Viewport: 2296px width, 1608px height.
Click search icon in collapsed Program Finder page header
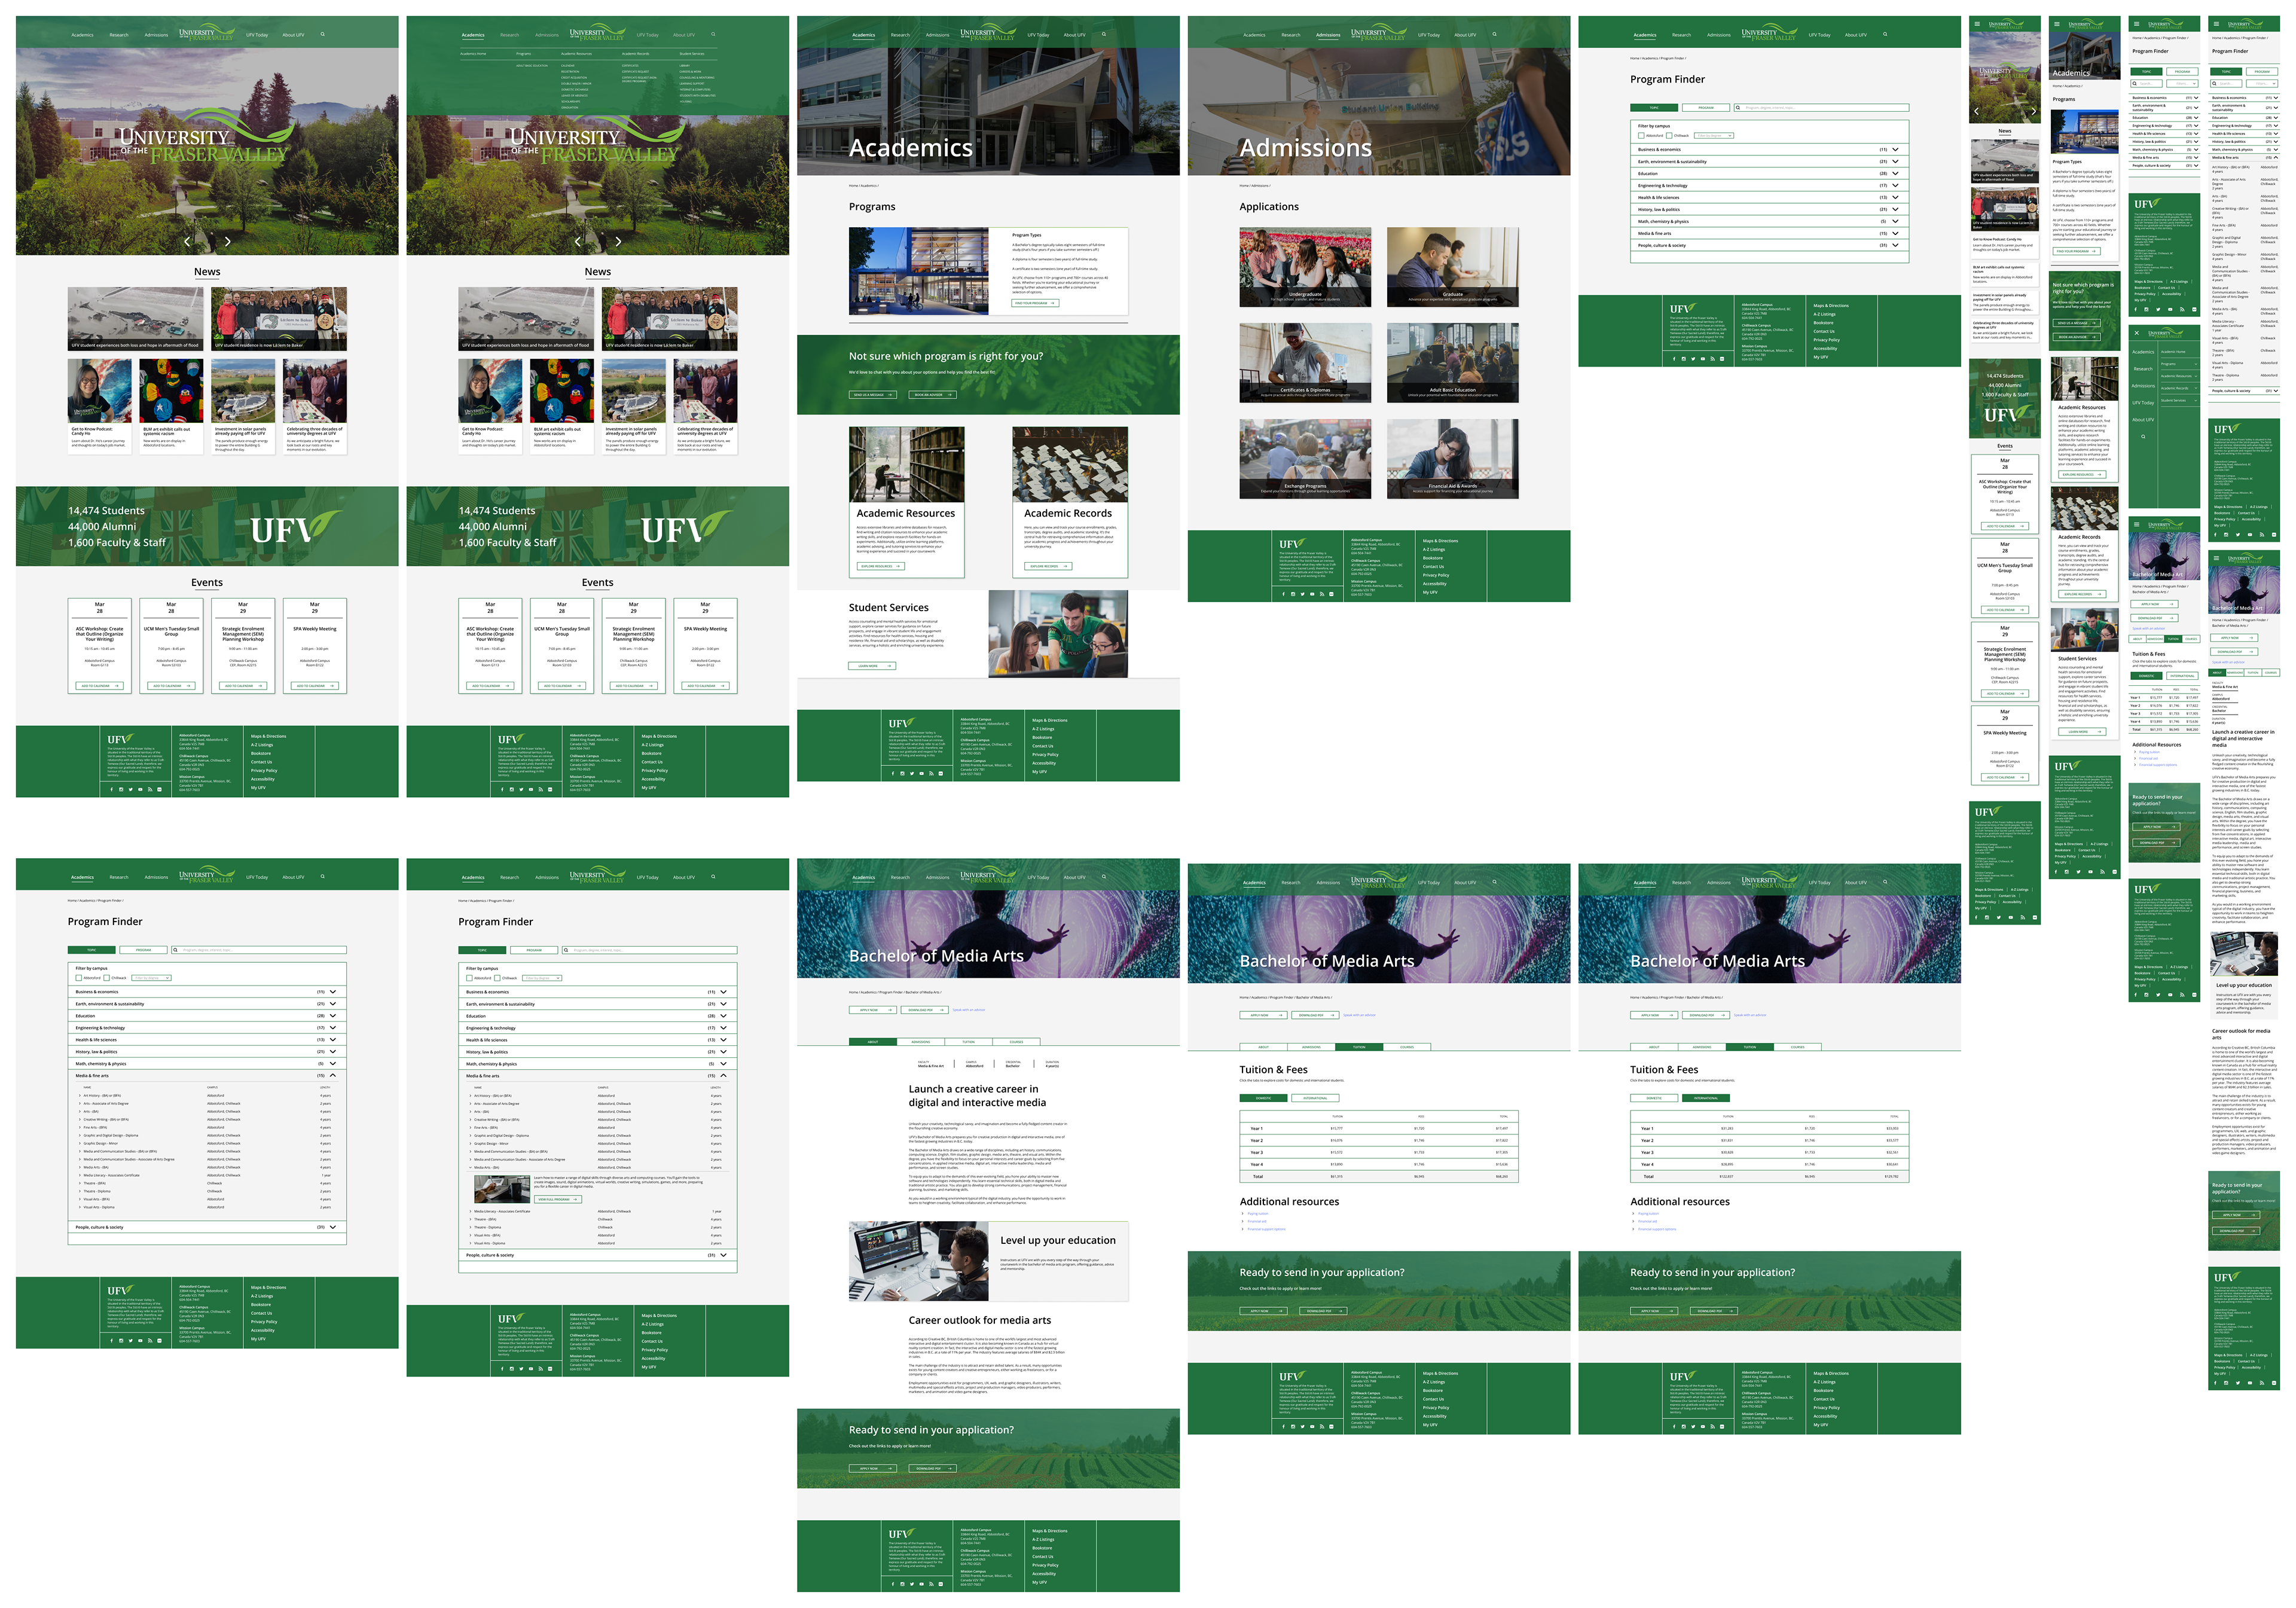(1885, 34)
